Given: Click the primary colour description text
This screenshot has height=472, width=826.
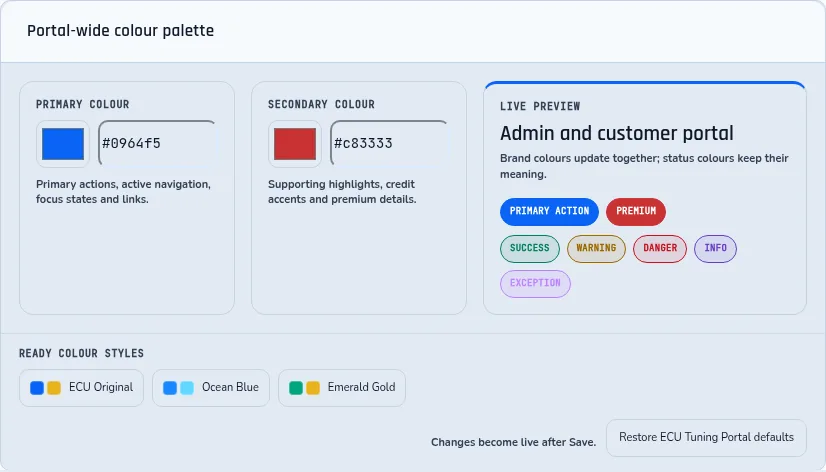Looking at the screenshot, I should (x=123, y=192).
